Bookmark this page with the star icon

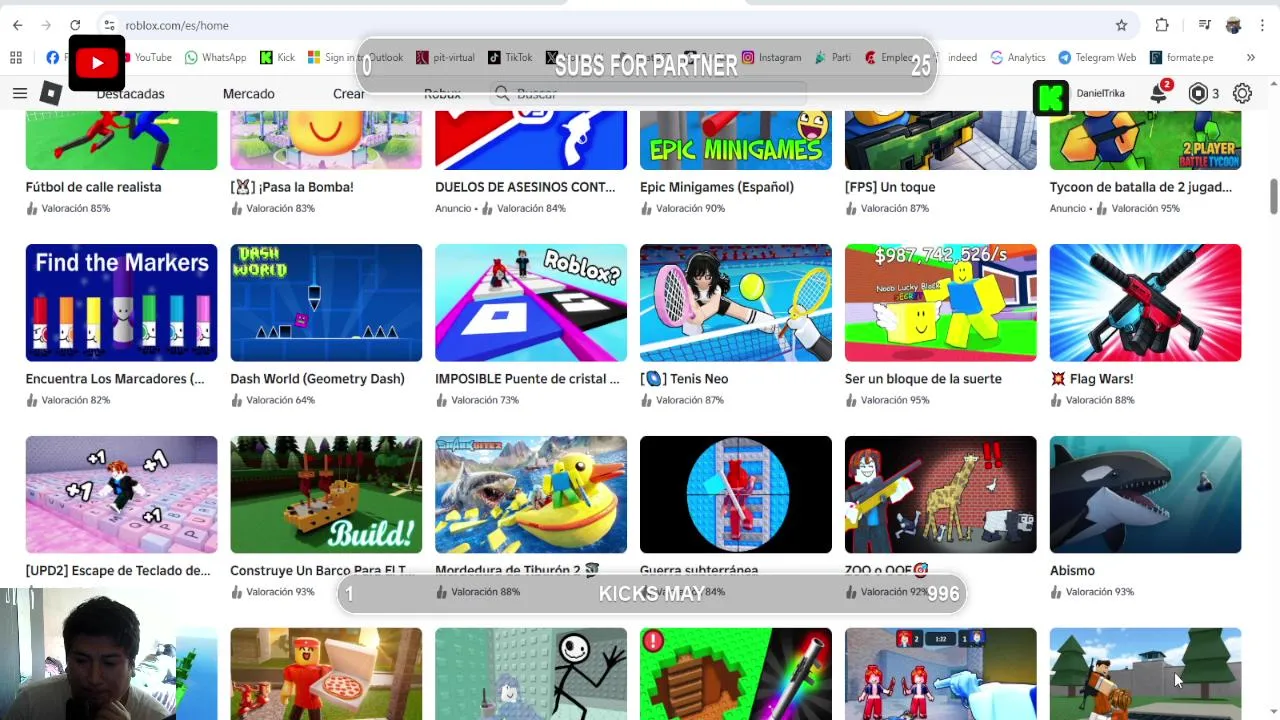click(1121, 25)
